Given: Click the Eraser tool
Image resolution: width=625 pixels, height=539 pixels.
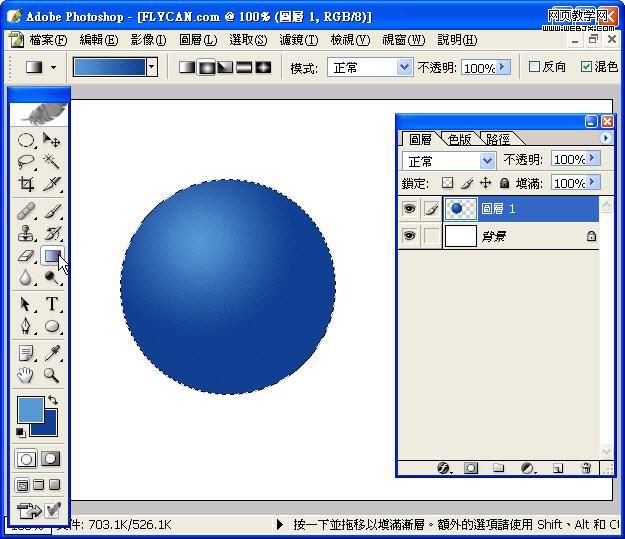Looking at the screenshot, I should point(27,256).
